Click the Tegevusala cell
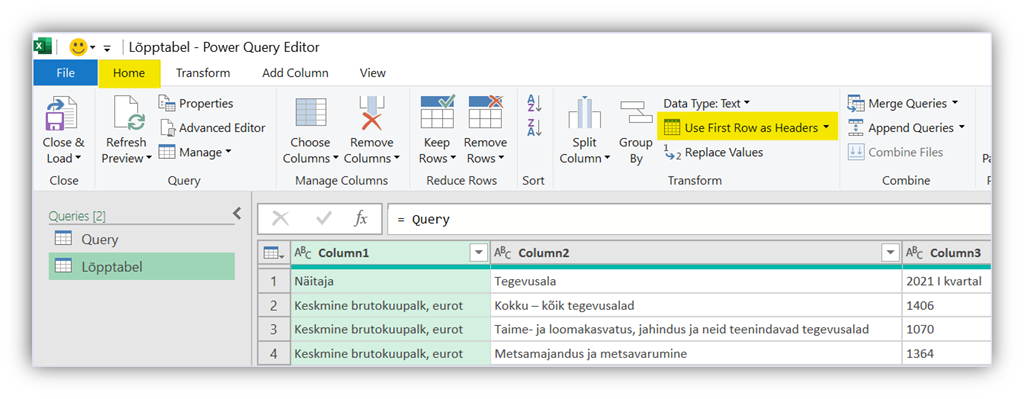This screenshot has width=1024, height=399. click(x=696, y=281)
